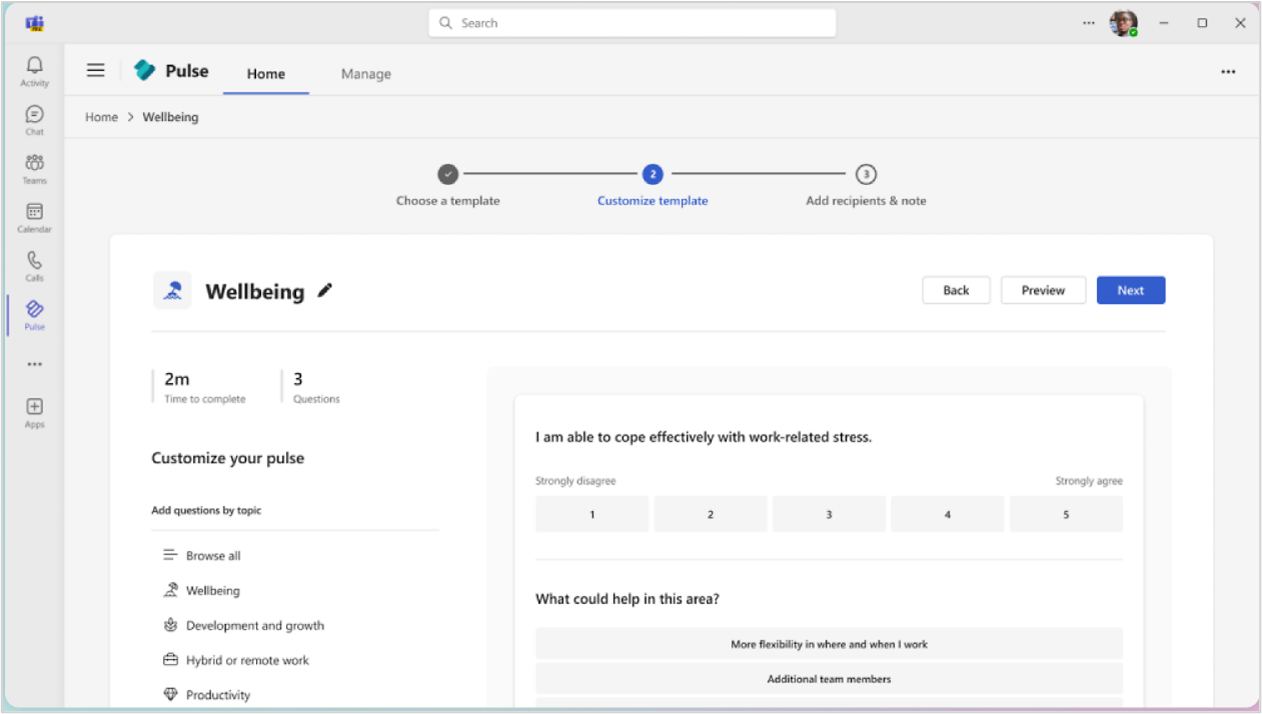Open the Calendar from the sidebar
The image size is (1262, 714).
click(x=33, y=215)
